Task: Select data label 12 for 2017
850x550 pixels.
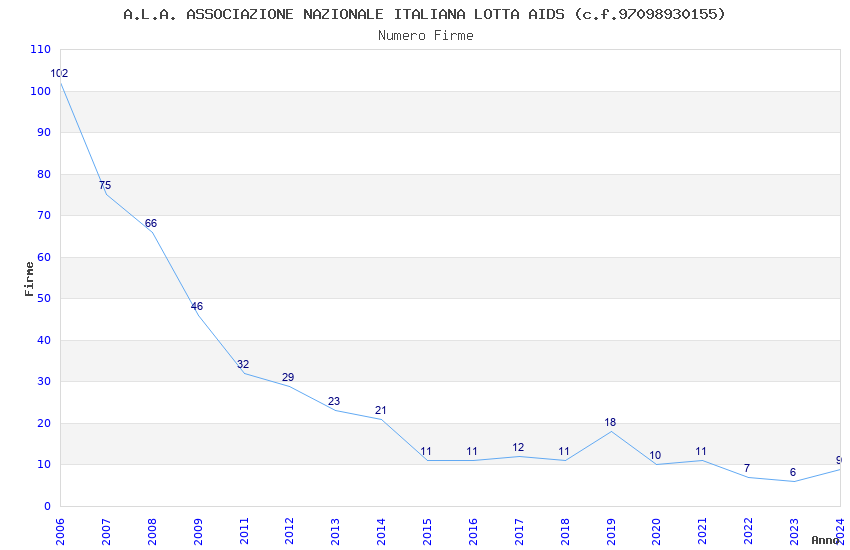Action: coord(518,448)
